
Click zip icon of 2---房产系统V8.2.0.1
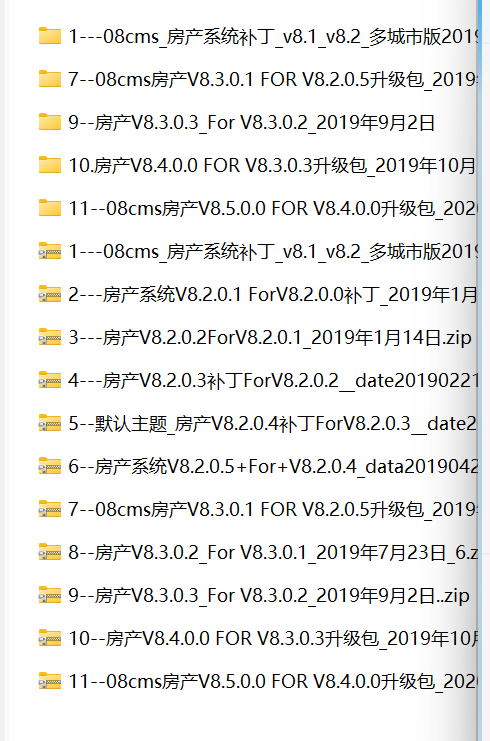pos(50,294)
